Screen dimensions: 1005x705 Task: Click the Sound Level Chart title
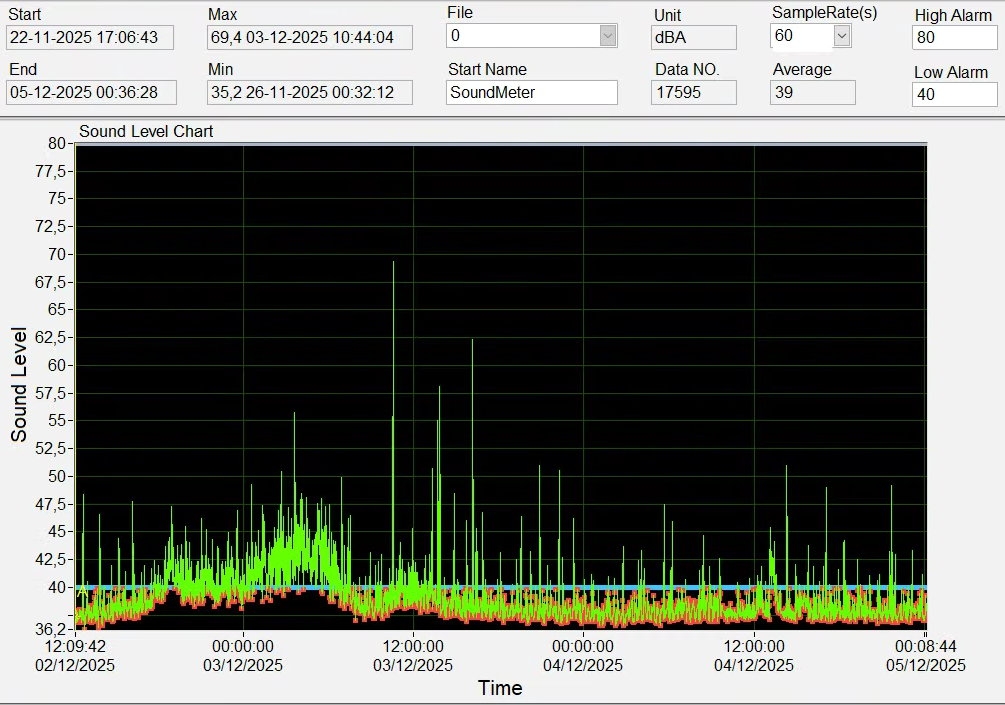(146, 131)
